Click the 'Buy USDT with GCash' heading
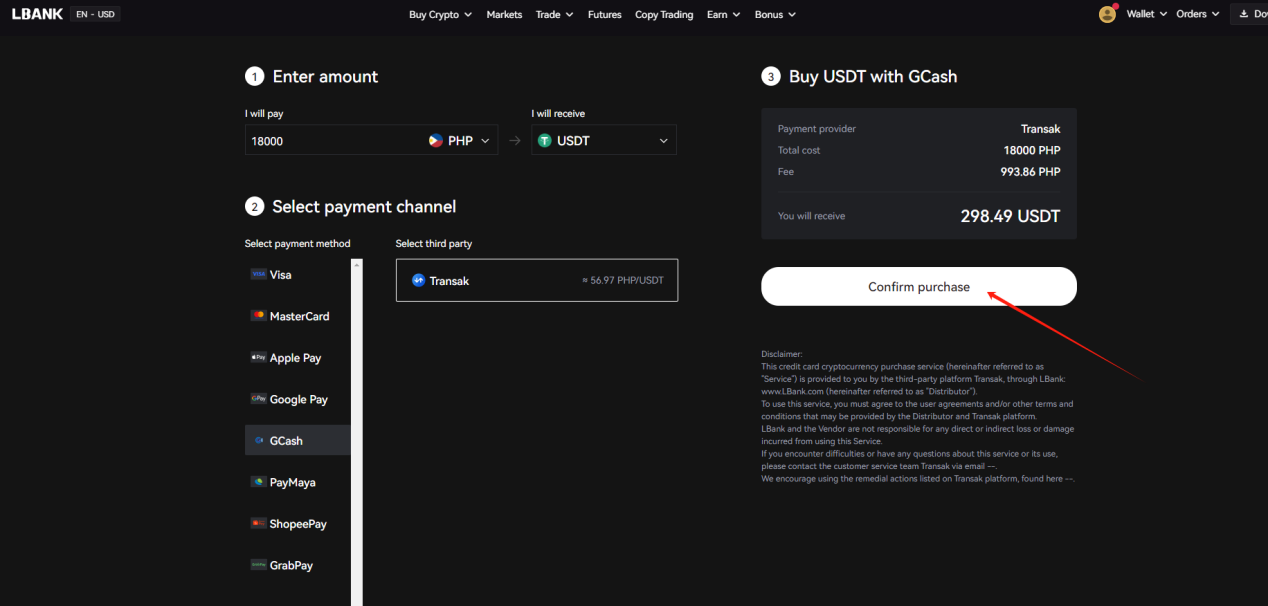 click(873, 76)
